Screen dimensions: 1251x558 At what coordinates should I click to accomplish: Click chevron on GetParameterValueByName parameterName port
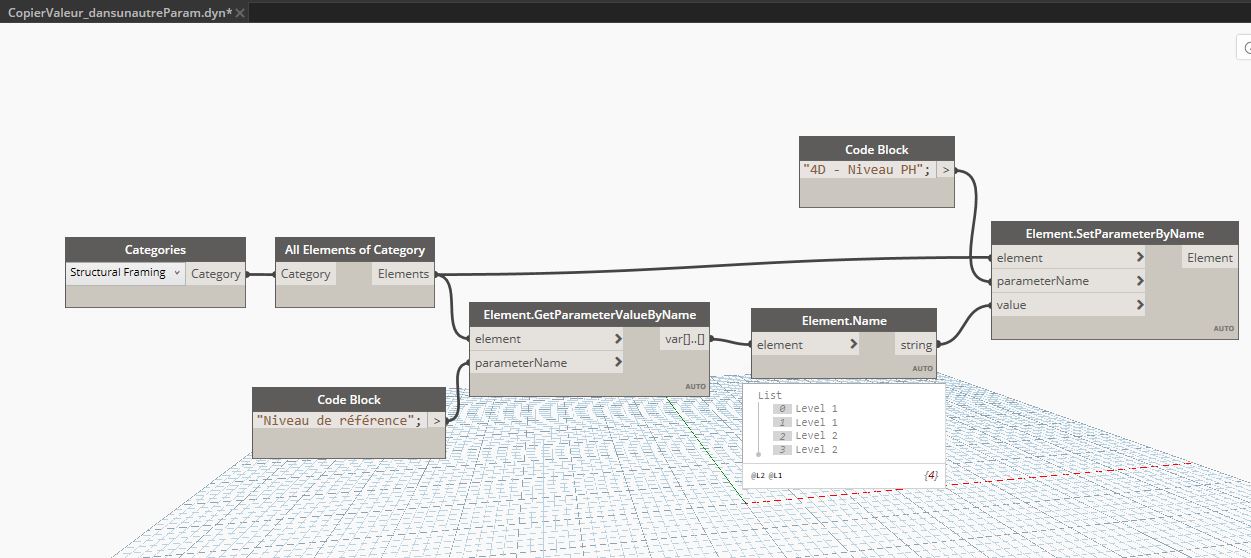(618, 363)
